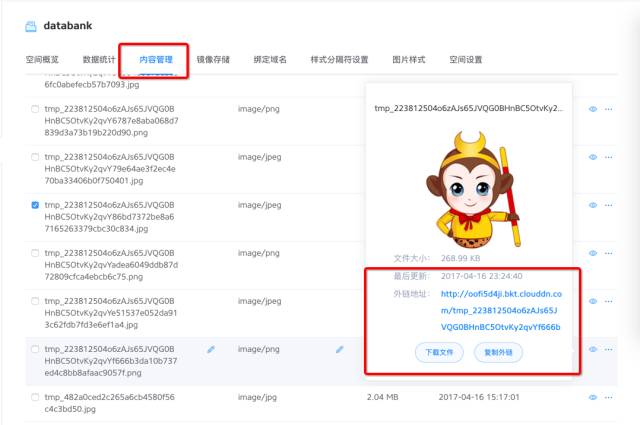Check the box for 3c62fdb7fd3e6ef1a4.jpg
The height and width of the screenshot is (425, 640).
pyautogui.click(x=35, y=301)
